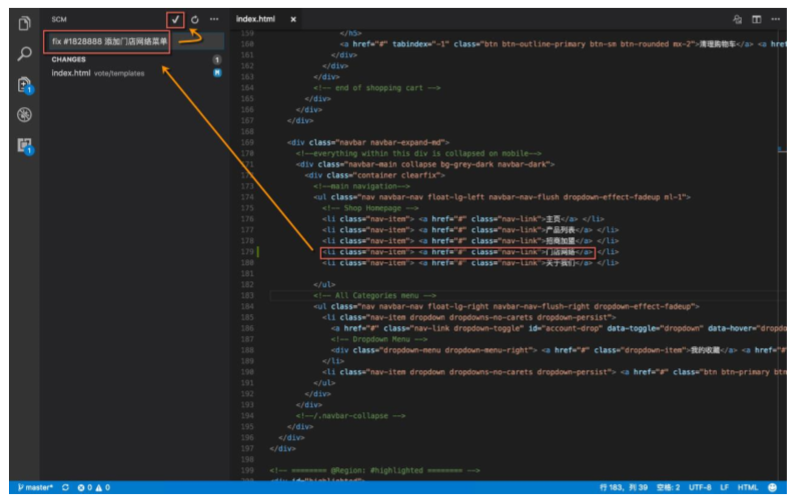
Task: Click the changes count badge
Action: pyautogui.click(x=217, y=60)
